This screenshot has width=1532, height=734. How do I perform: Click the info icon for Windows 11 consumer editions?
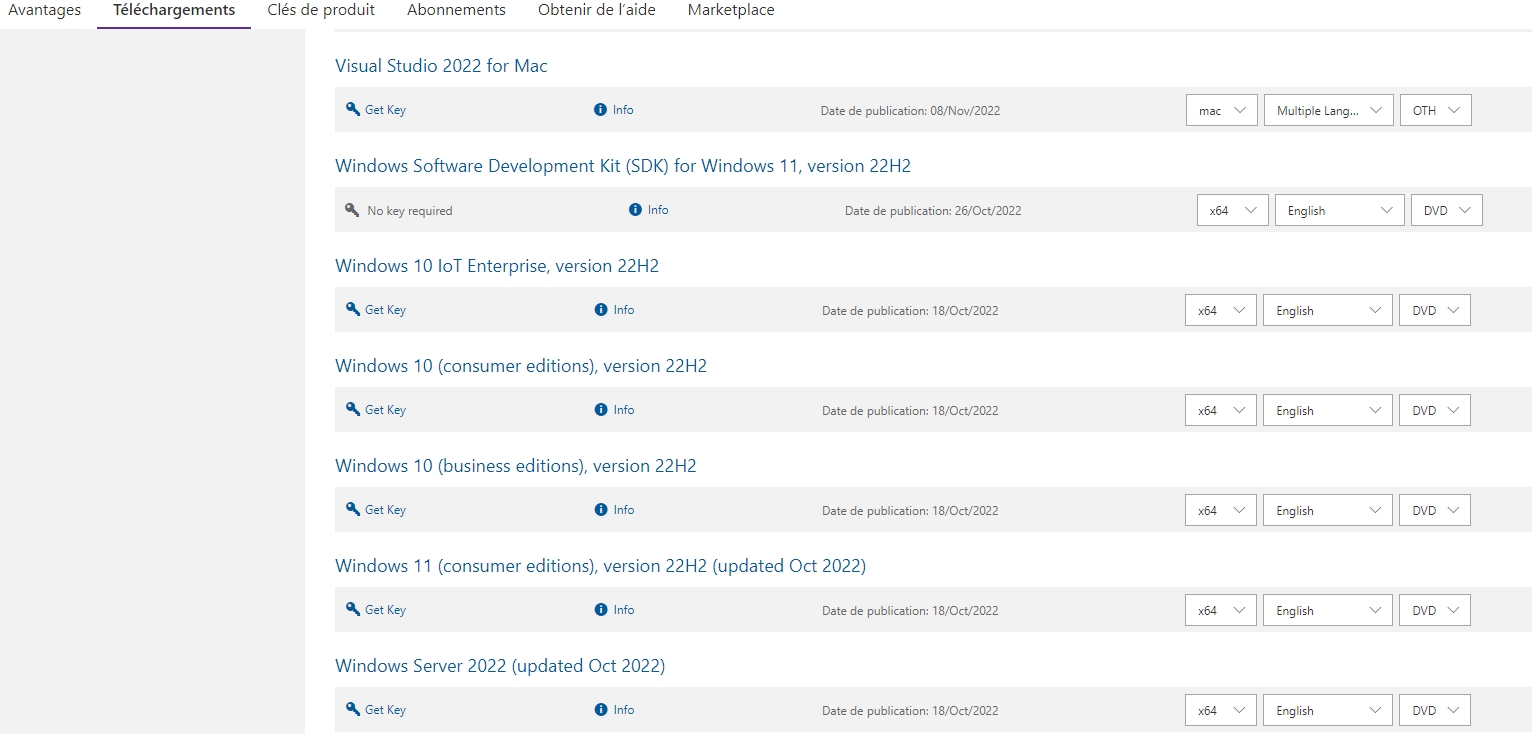pyautogui.click(x=601, y=610)
